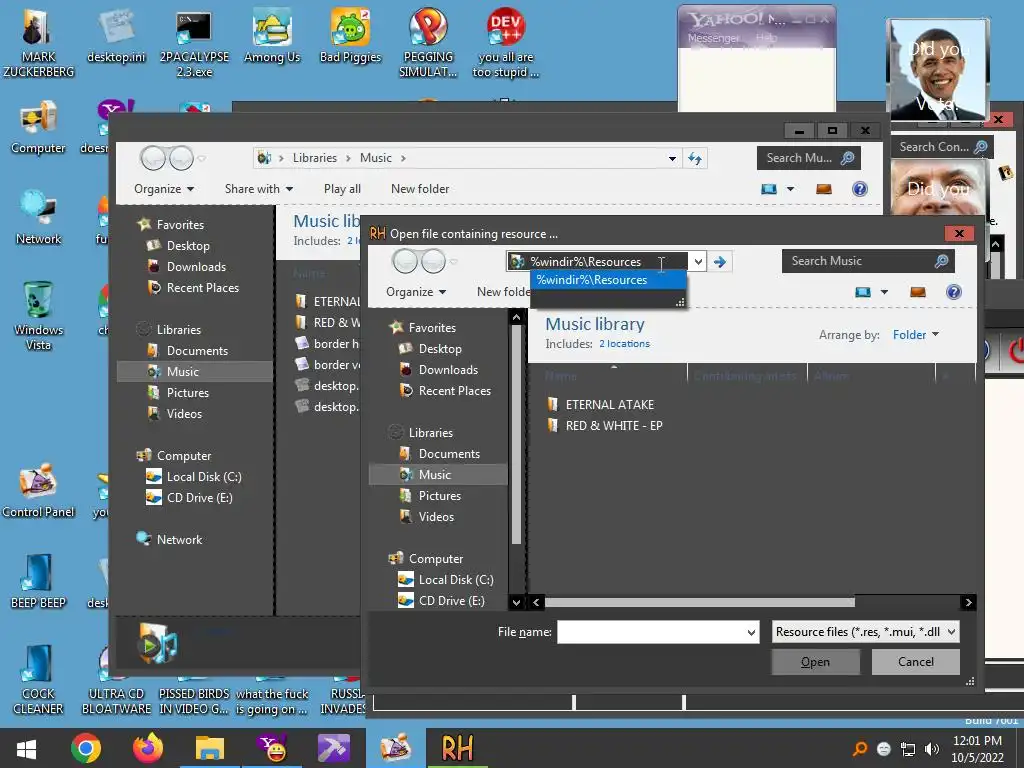Open the BEEP BEEP desktop icon

38,582
